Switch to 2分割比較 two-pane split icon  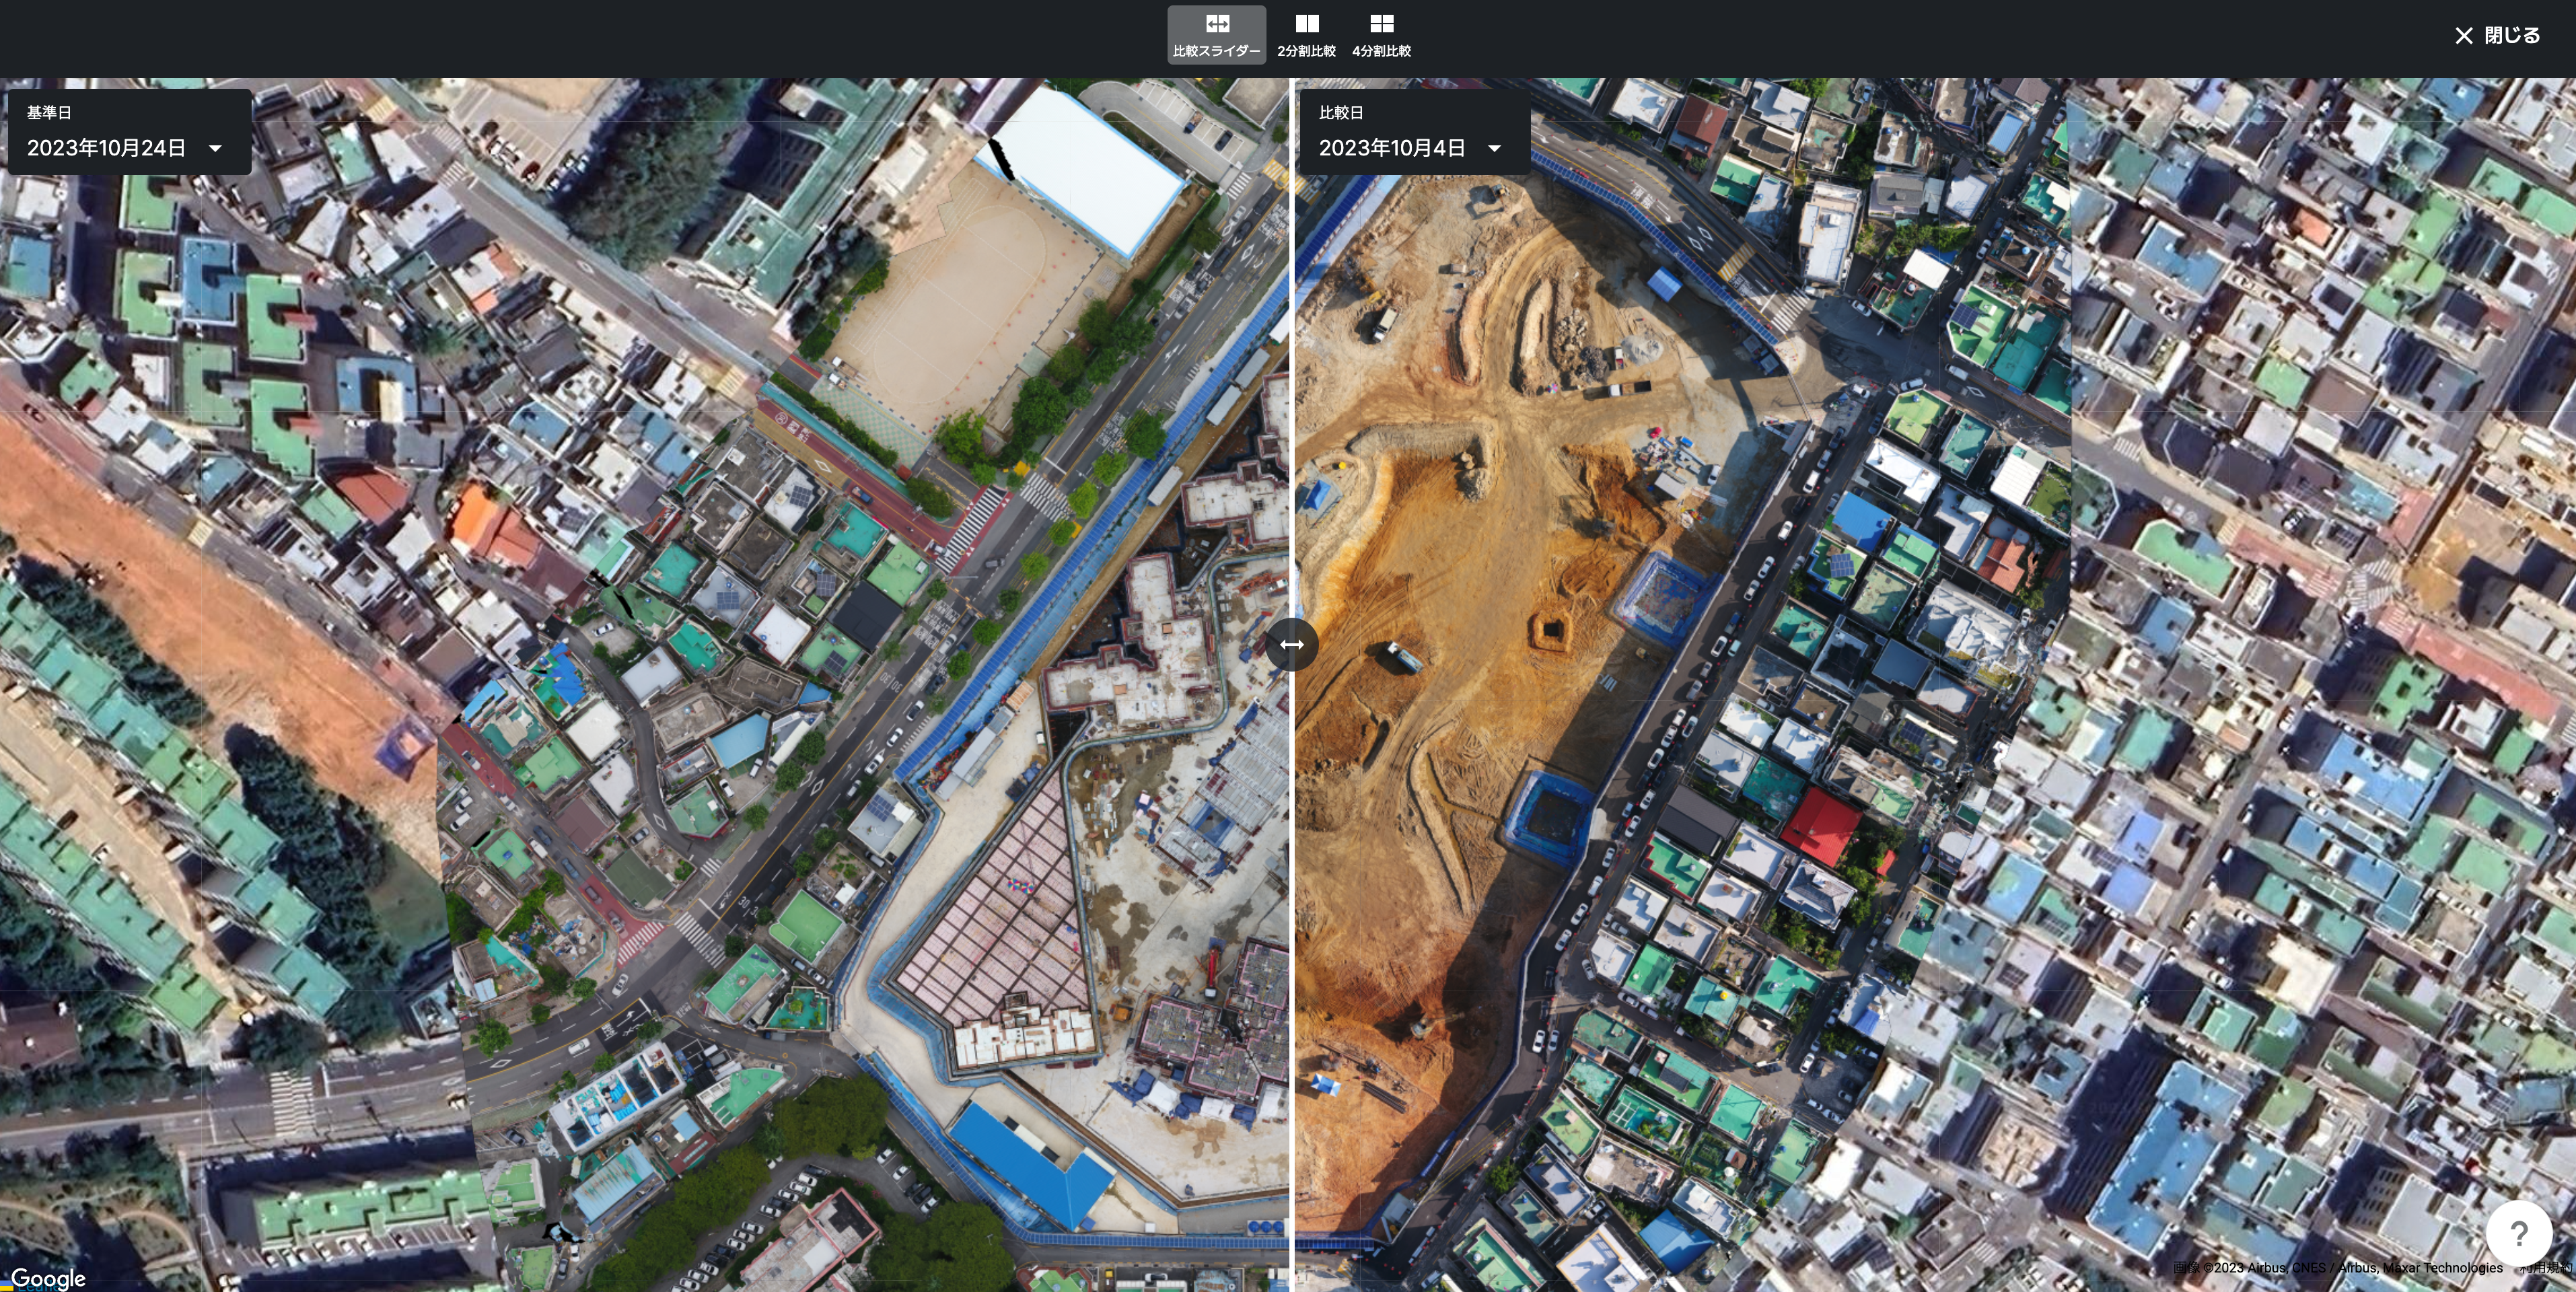(x=1306, y=23)
